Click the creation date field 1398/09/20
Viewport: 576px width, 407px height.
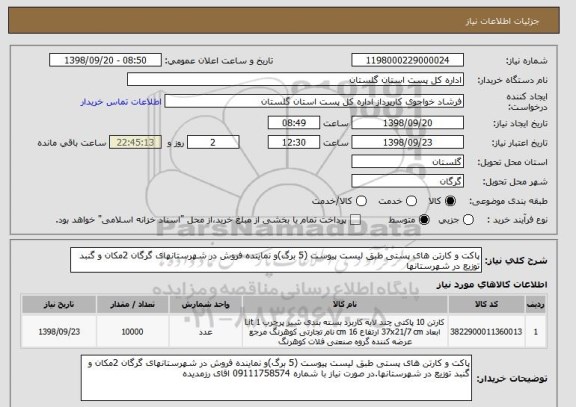[x=407, y=123]
